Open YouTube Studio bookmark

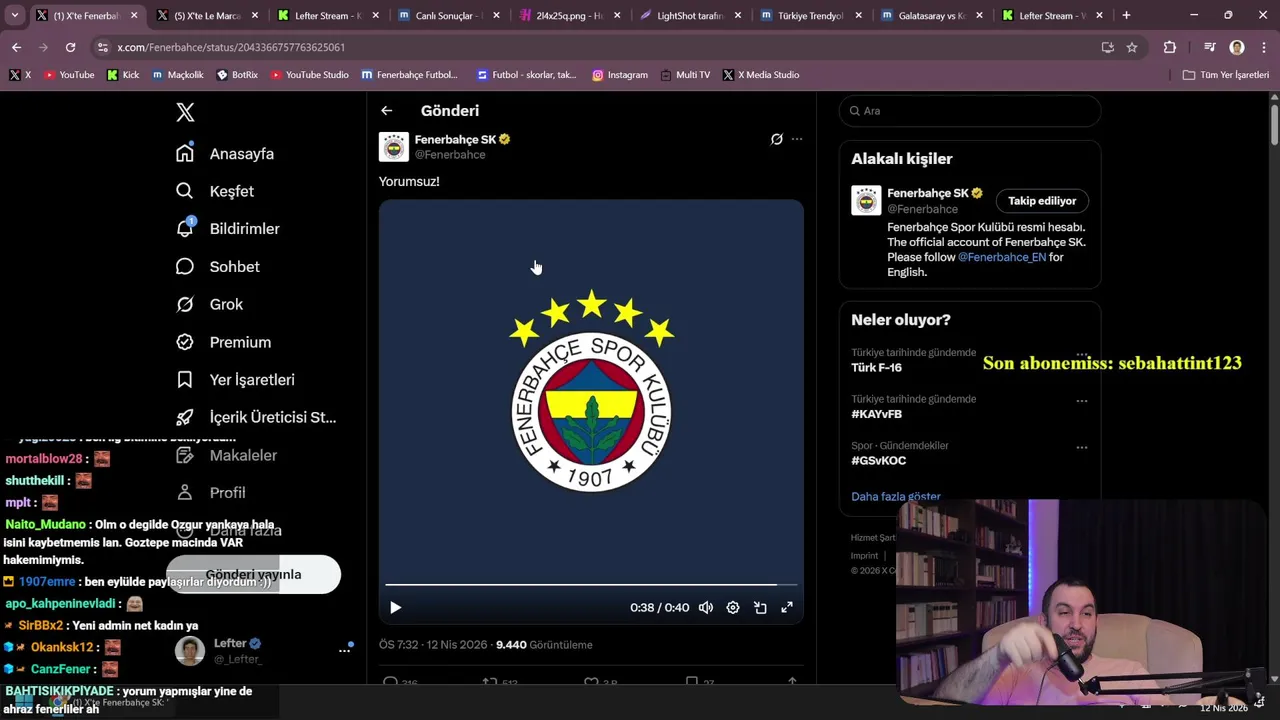point(310,75)
